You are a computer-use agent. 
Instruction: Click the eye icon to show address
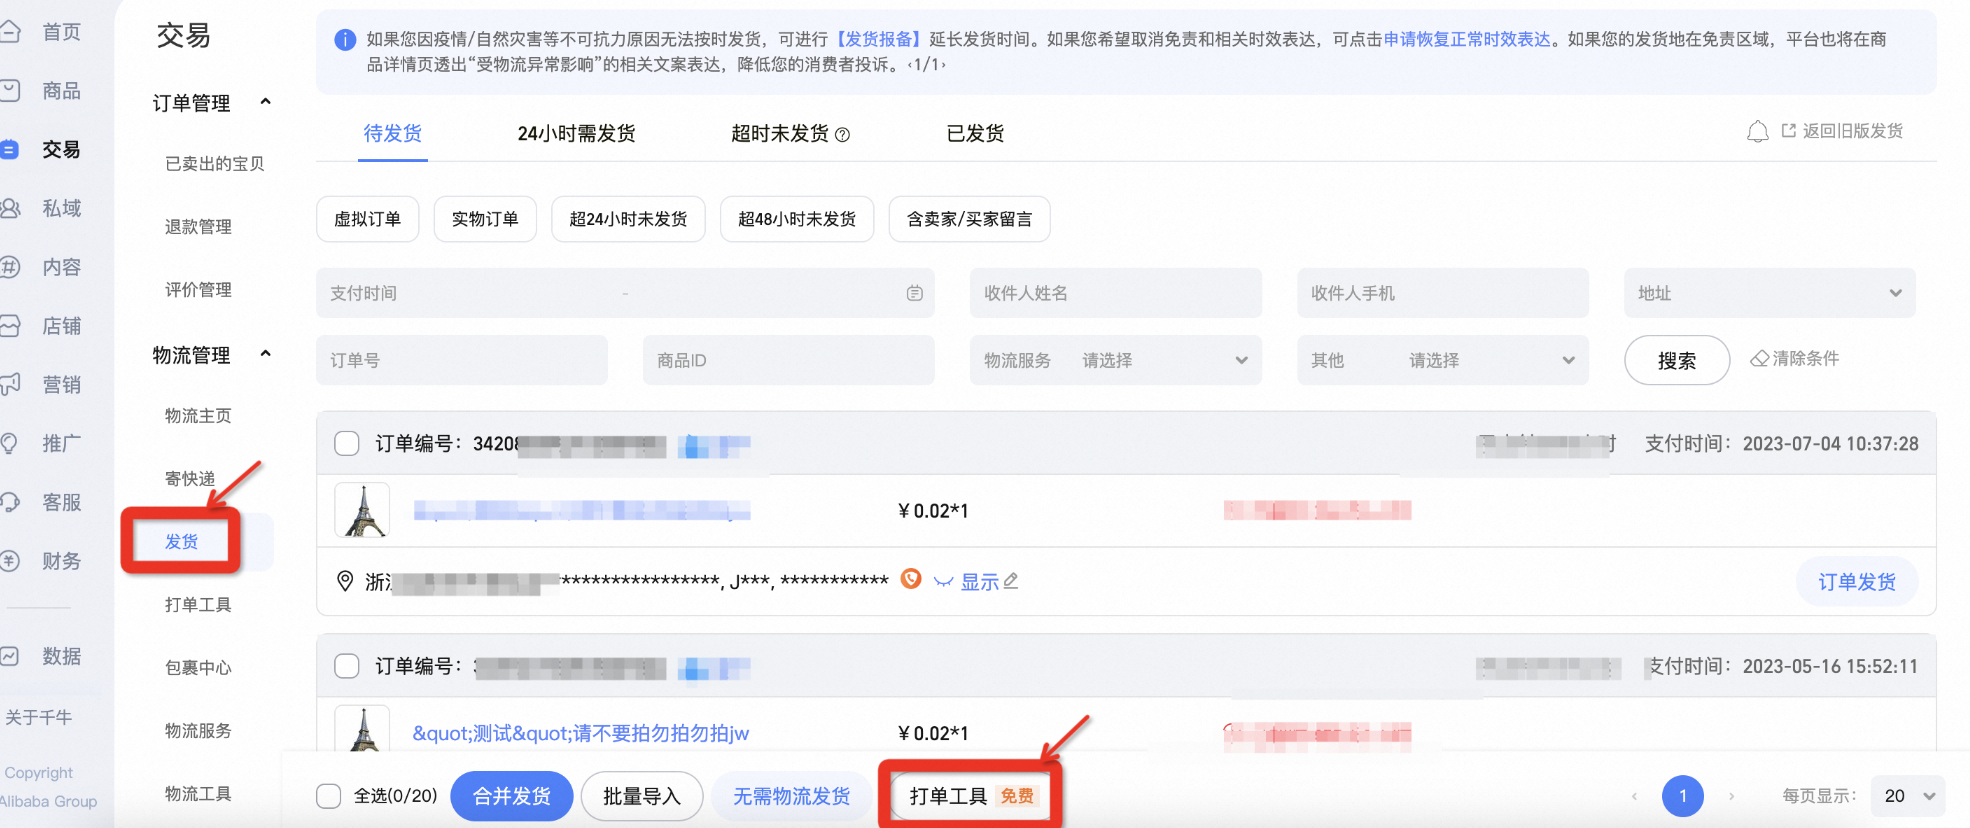pos(943,581)
